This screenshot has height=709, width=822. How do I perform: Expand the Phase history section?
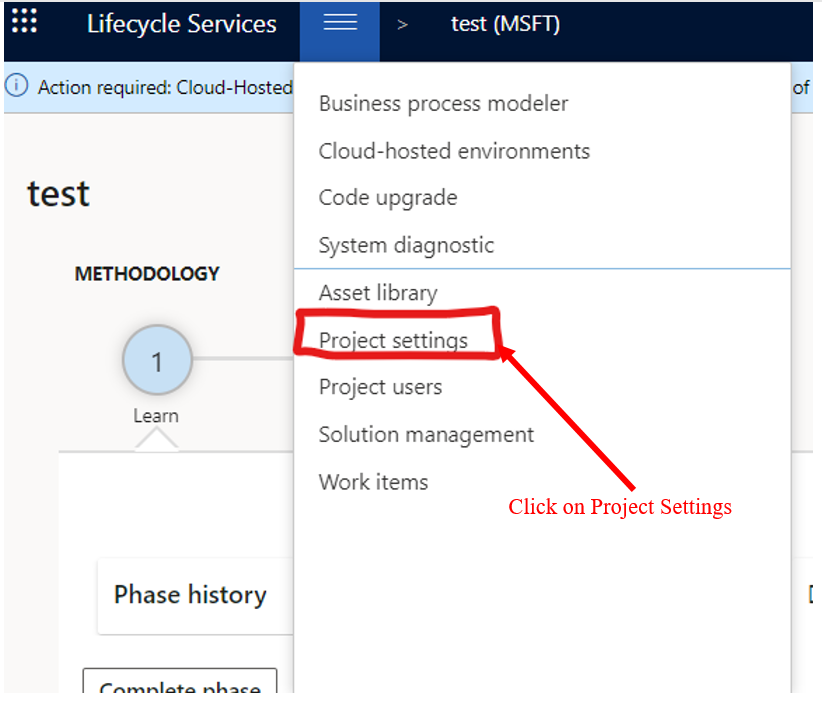coord(190,595)
